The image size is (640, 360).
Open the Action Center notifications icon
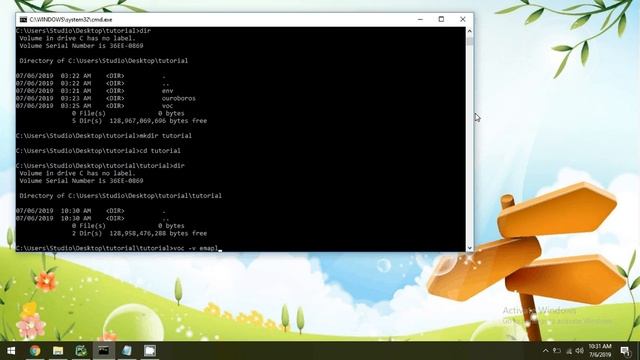coord(625,351)
